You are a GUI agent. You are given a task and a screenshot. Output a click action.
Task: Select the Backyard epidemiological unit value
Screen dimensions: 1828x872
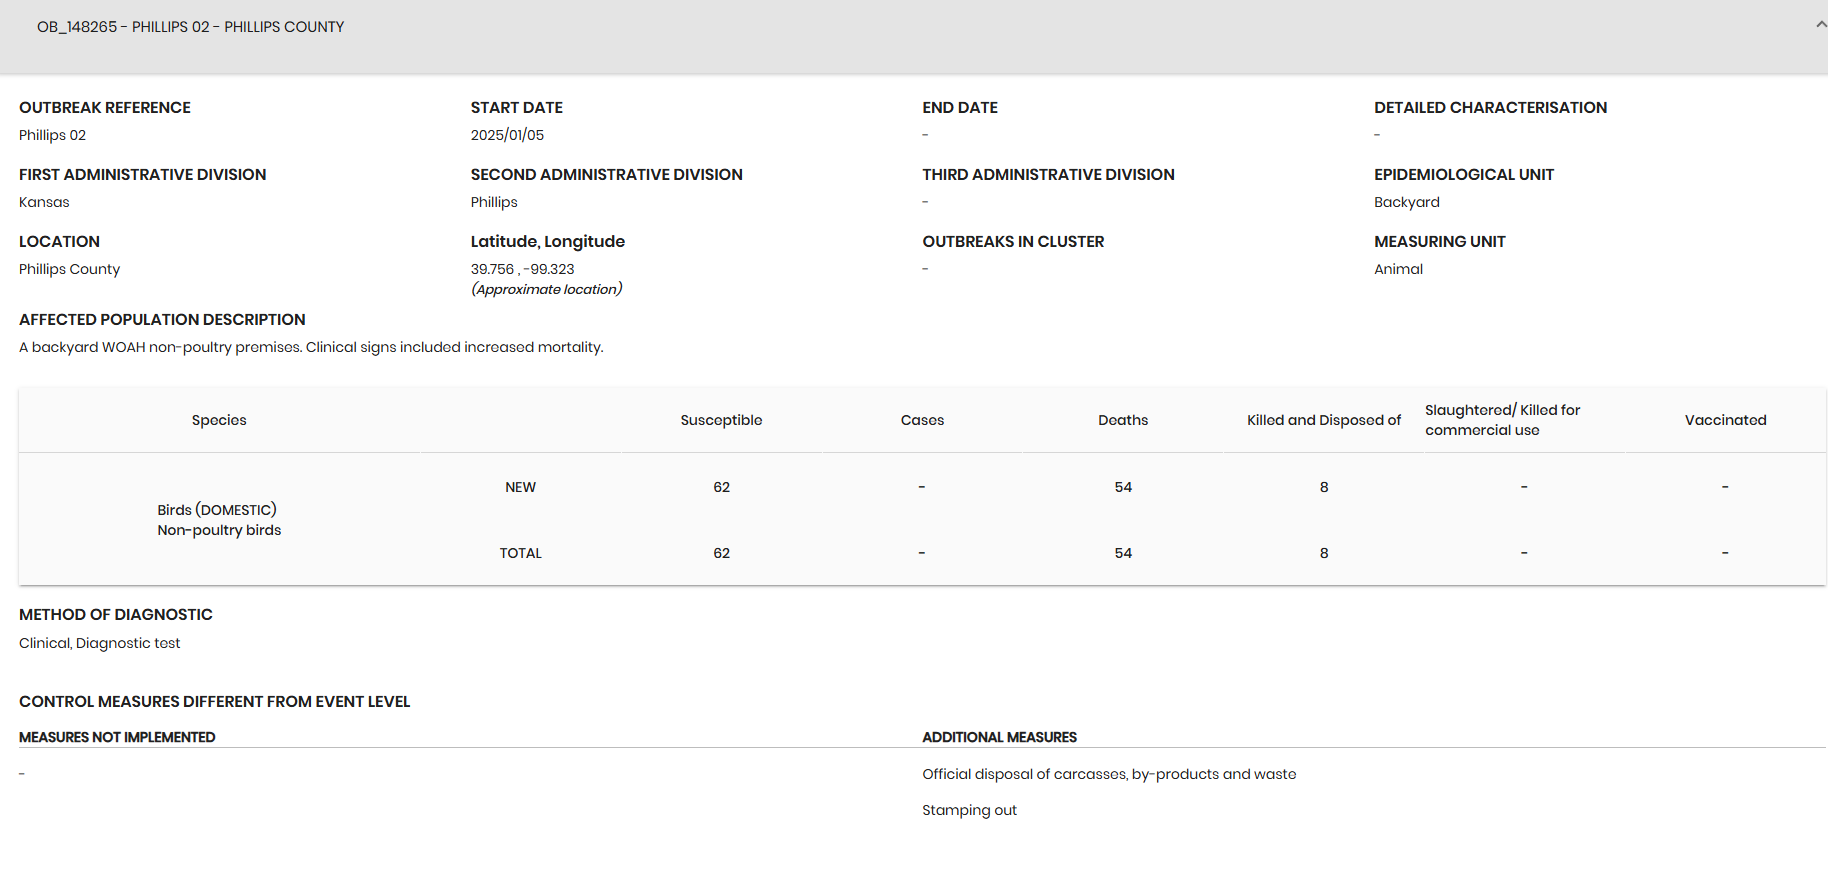[1406, 202]
